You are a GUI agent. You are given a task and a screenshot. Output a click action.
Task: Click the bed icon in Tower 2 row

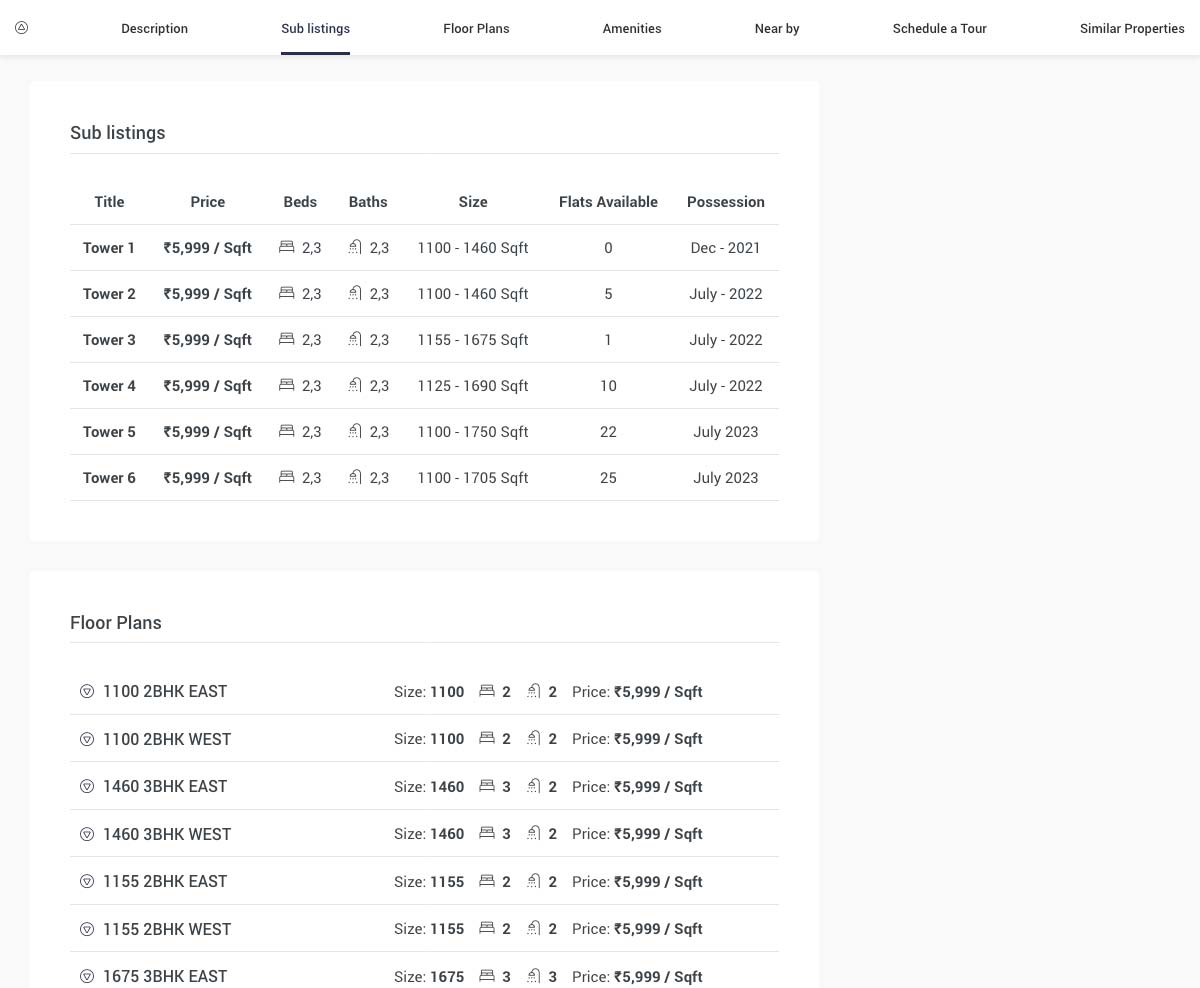pyautogui.click(x=287, y=293)
